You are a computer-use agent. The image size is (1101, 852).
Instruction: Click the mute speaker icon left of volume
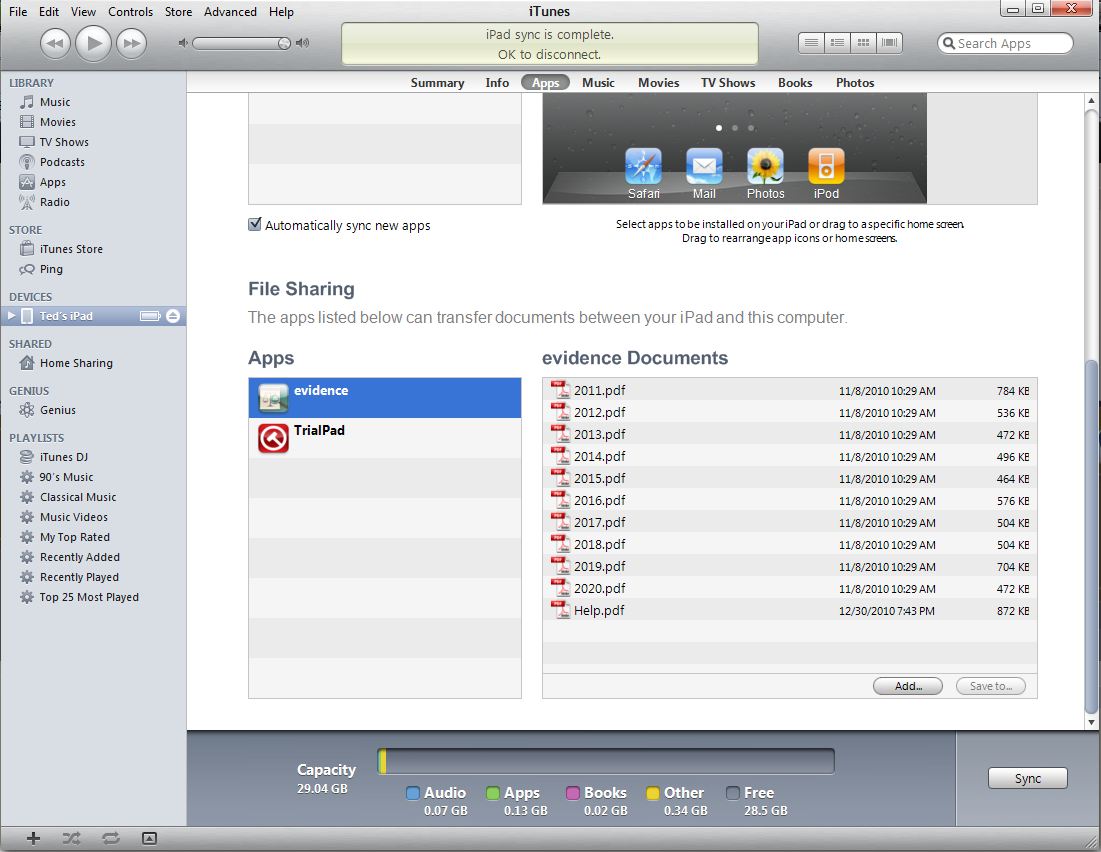[x=183, y=44]
